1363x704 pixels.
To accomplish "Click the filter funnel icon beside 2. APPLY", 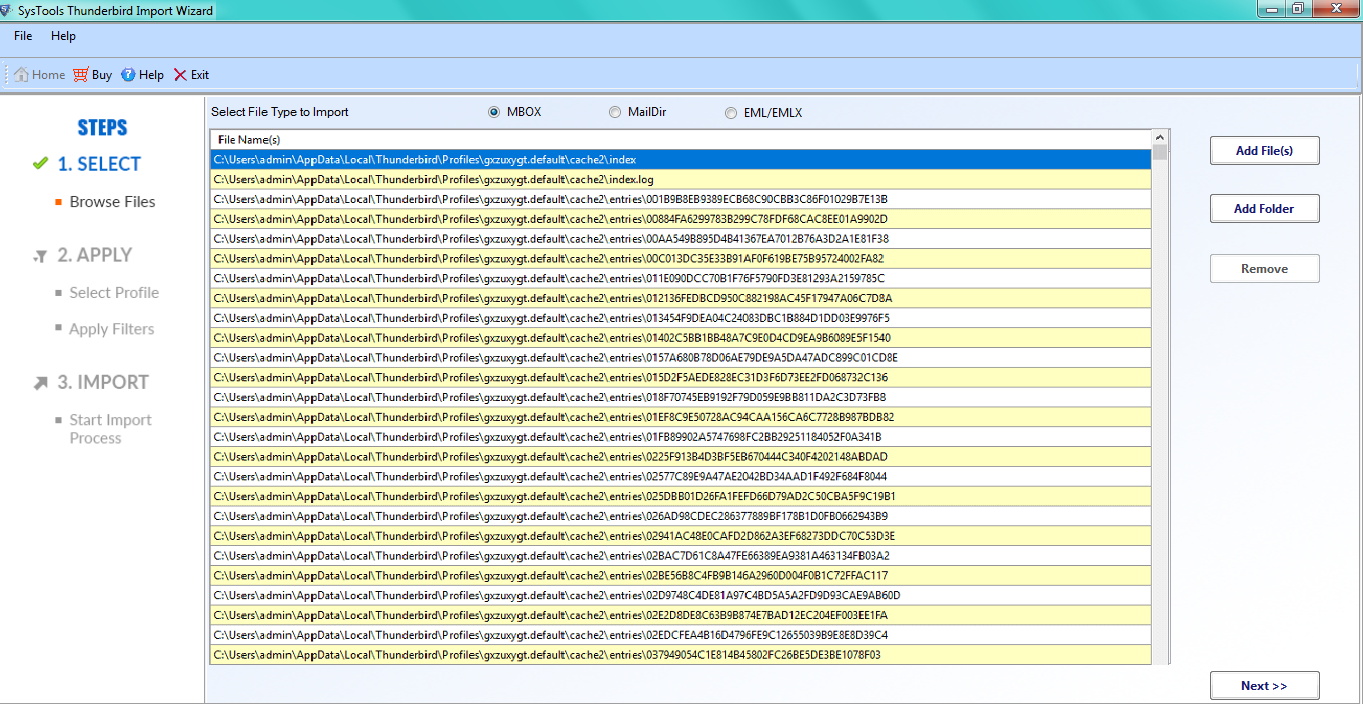I will tap(41, 256).
